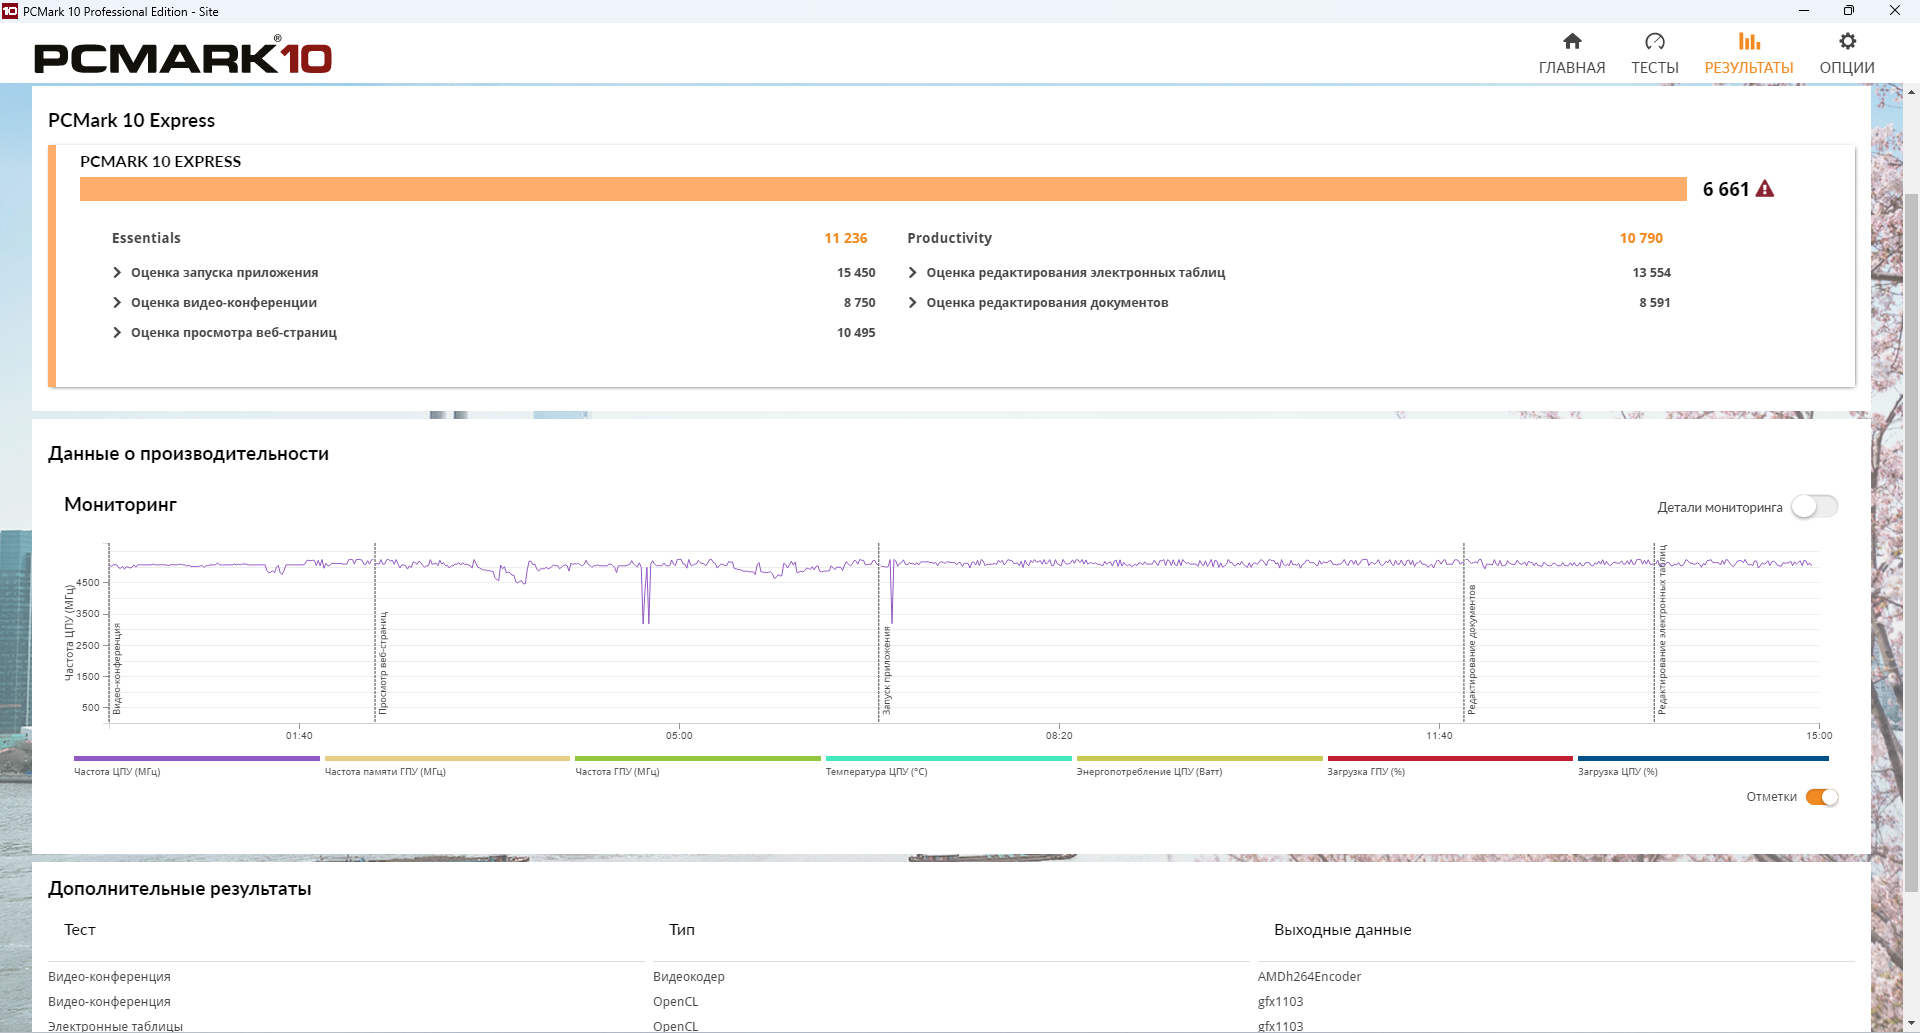Click the Редактирование электронных таблиц chart marker
Screen dimensions: 1920x1033
click(1662, 630)
